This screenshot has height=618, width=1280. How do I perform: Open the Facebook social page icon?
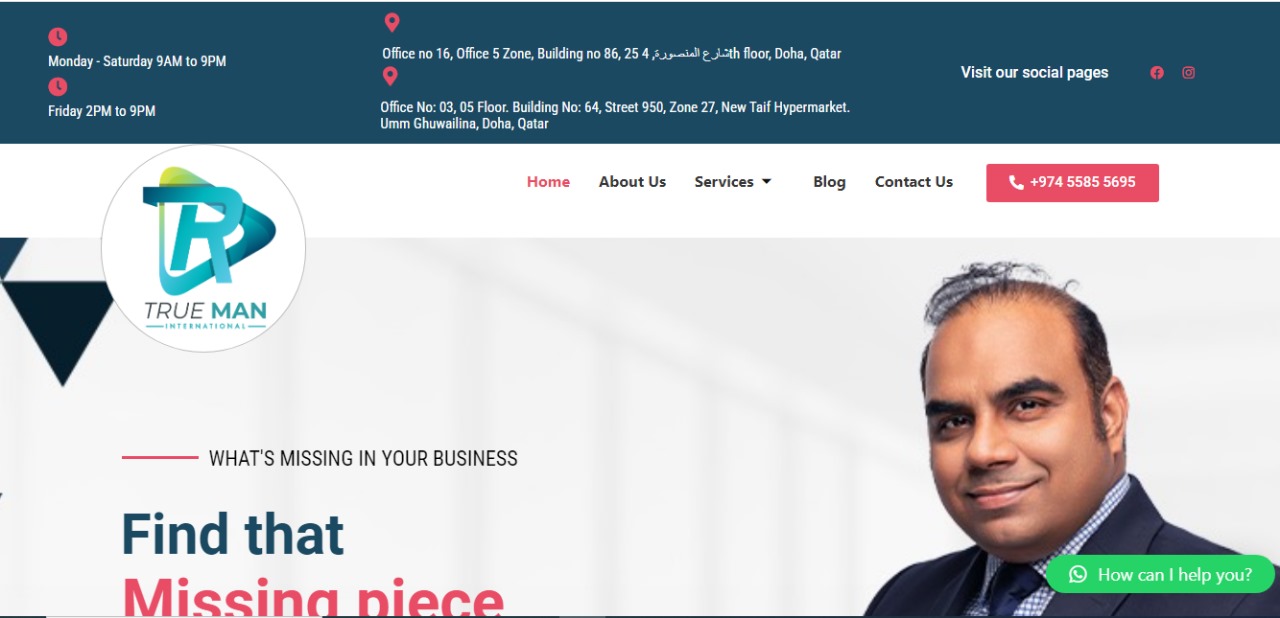pyautogui.click(x=1157, y=72)
